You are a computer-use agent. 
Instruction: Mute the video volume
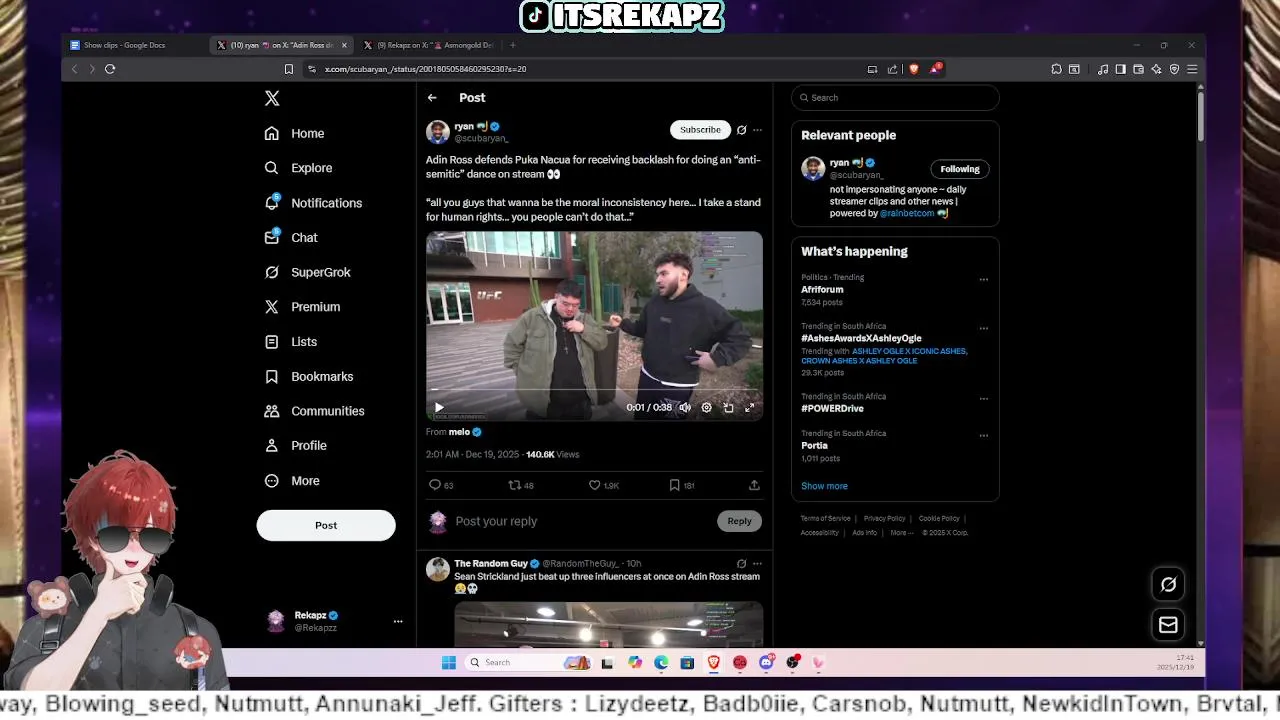685,408
